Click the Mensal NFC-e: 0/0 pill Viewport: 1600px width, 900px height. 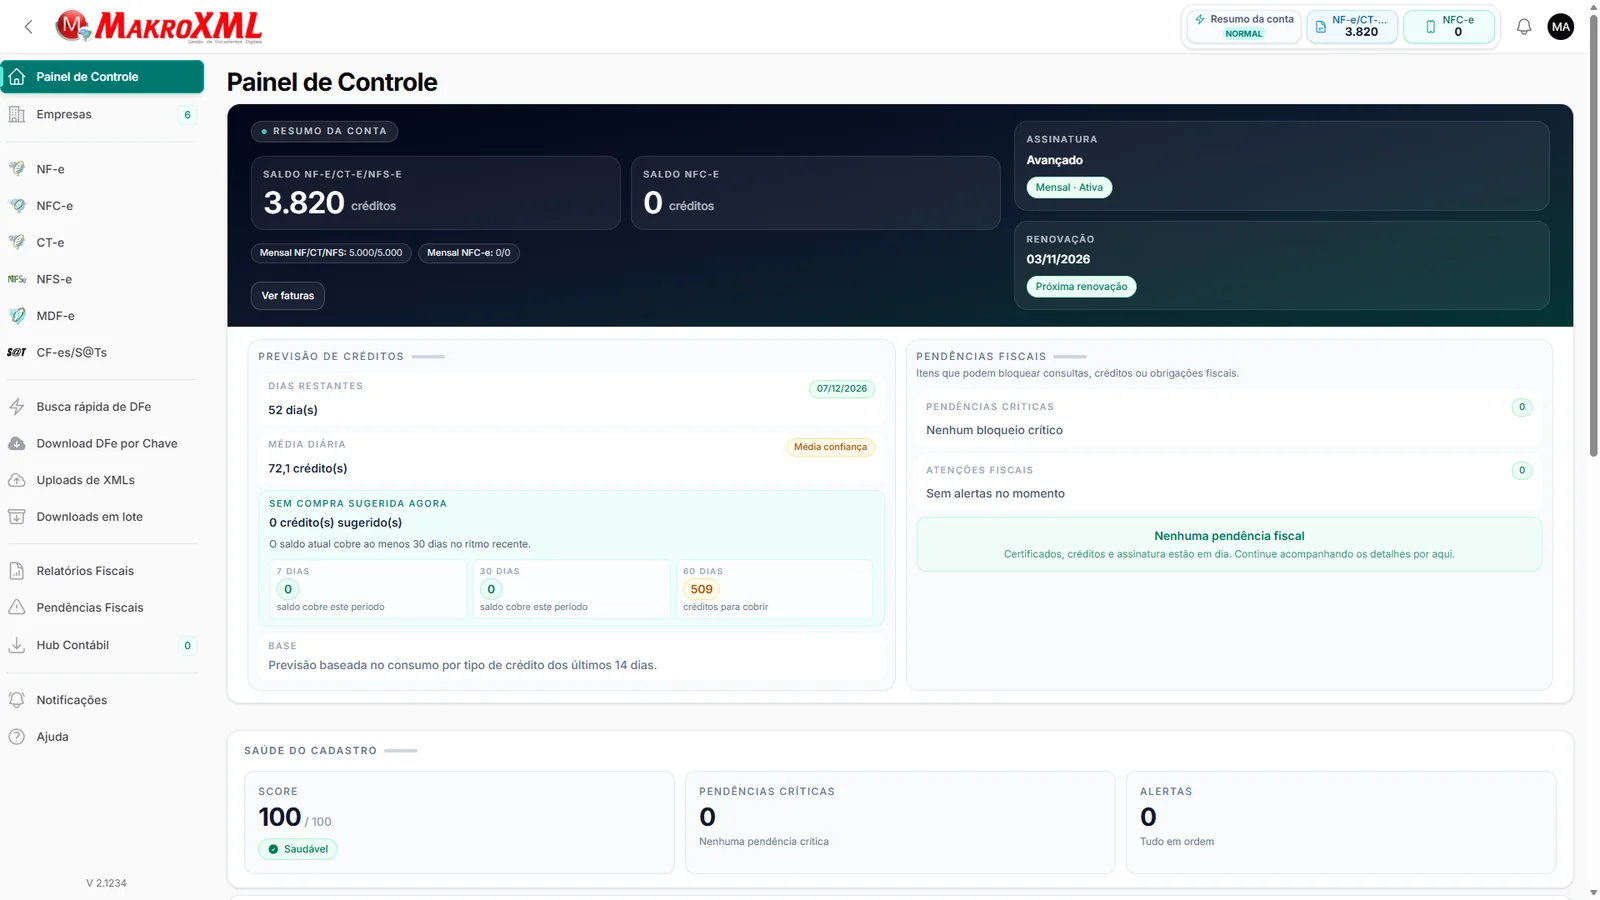469,253
